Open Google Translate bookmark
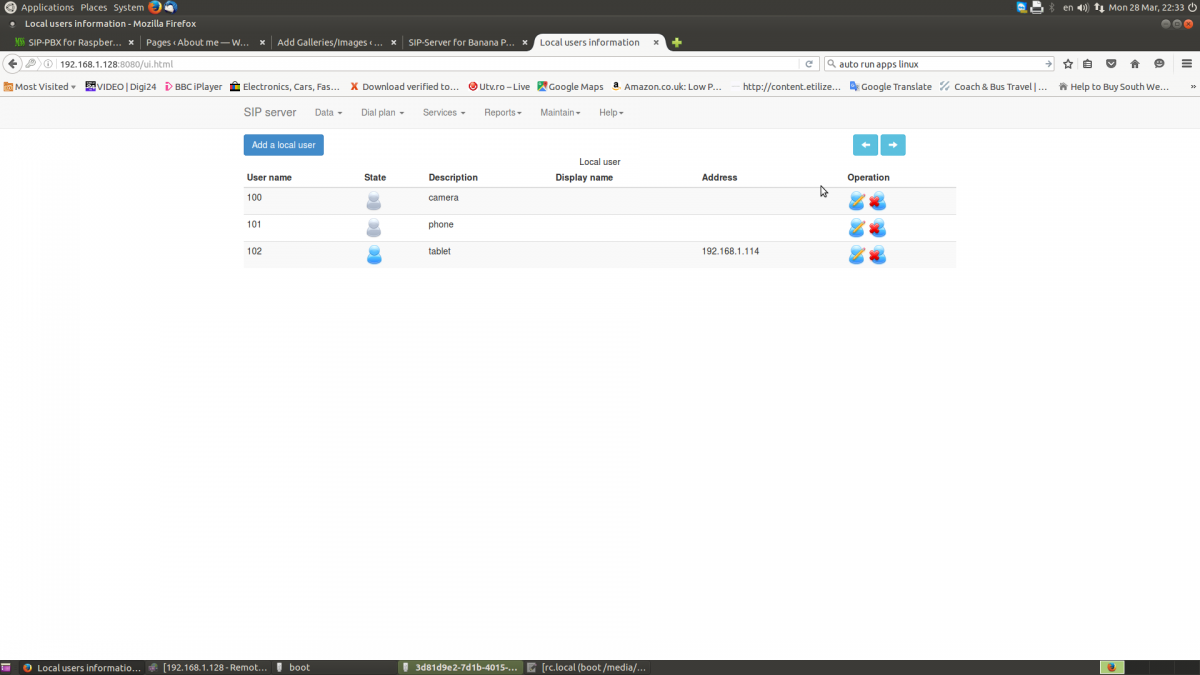 [x=890, y=87]
